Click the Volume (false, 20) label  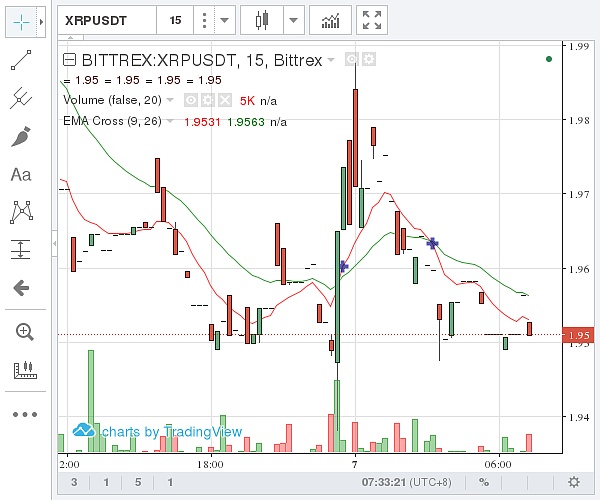(x=112, y=100)
